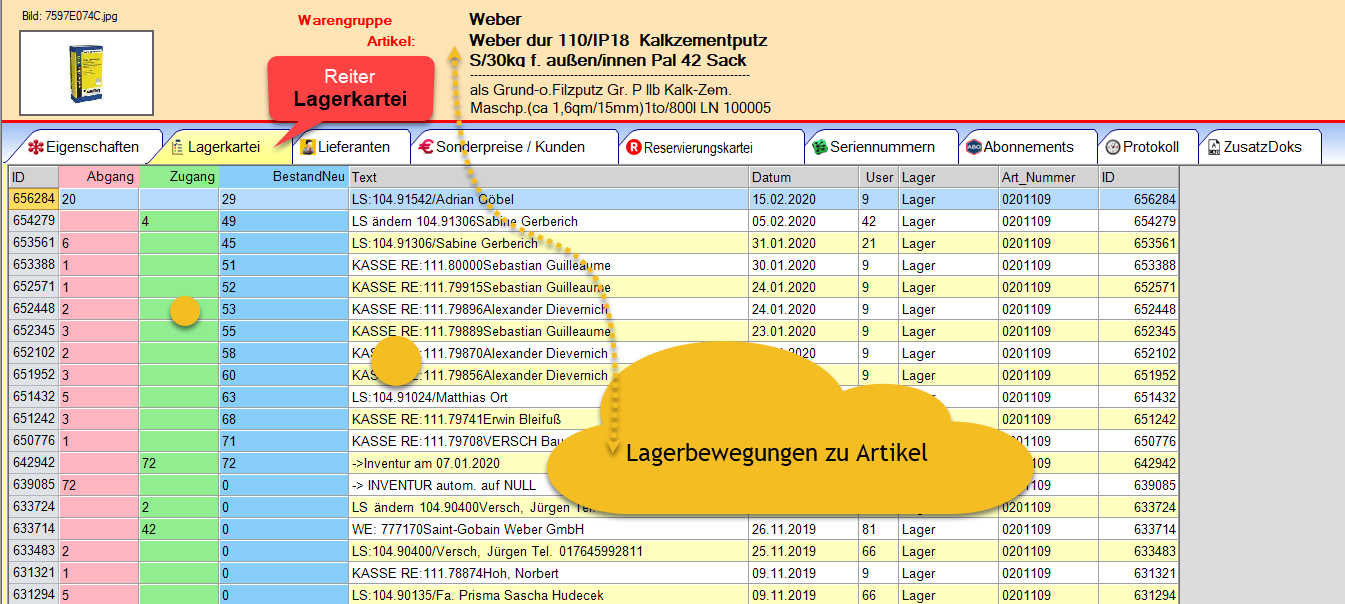This screenshot has width=1345, height=604.
Task: Click the Art_Nummer column header
Action: click(1049, 177)
